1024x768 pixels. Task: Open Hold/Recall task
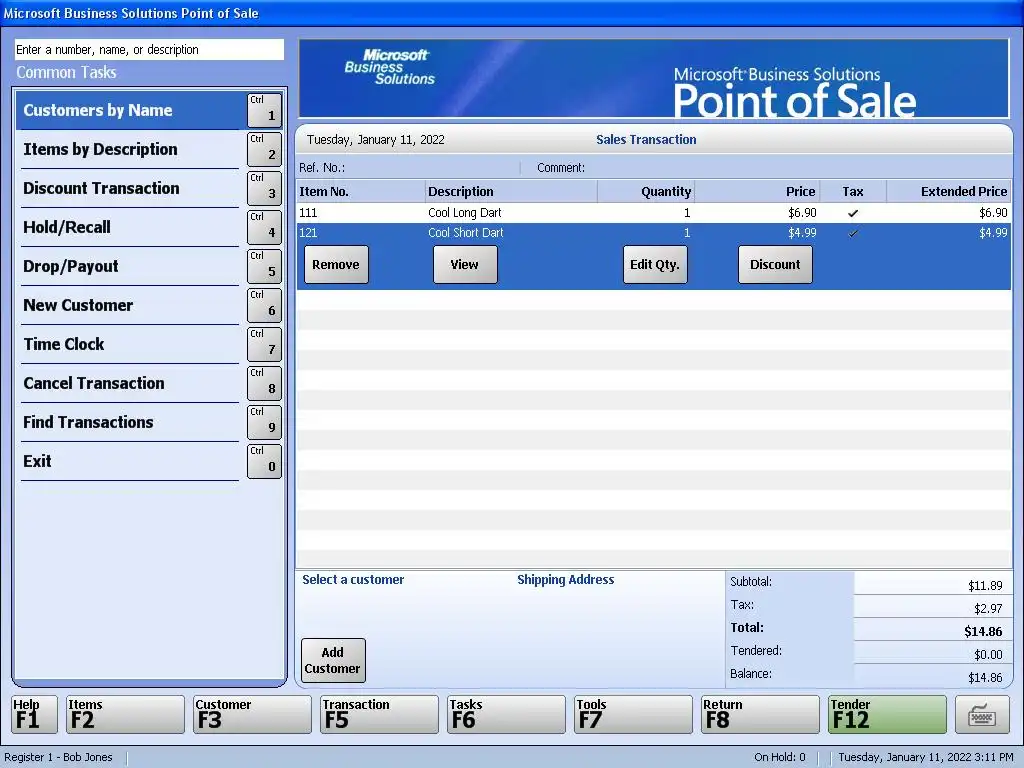pyautogui.click(x=131, y=227)
